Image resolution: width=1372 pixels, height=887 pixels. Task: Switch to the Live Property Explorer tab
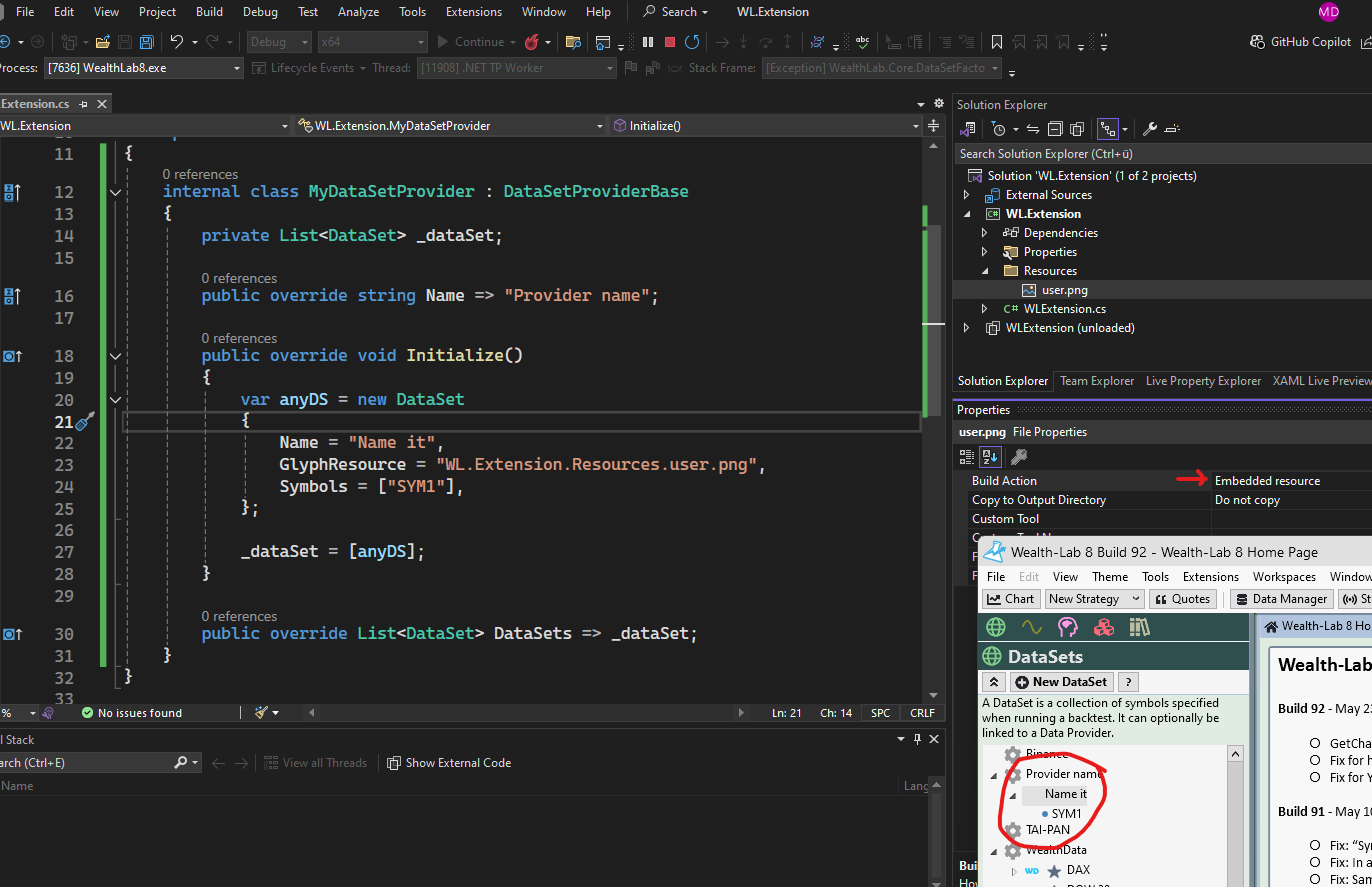click(x=1203, y=381)
